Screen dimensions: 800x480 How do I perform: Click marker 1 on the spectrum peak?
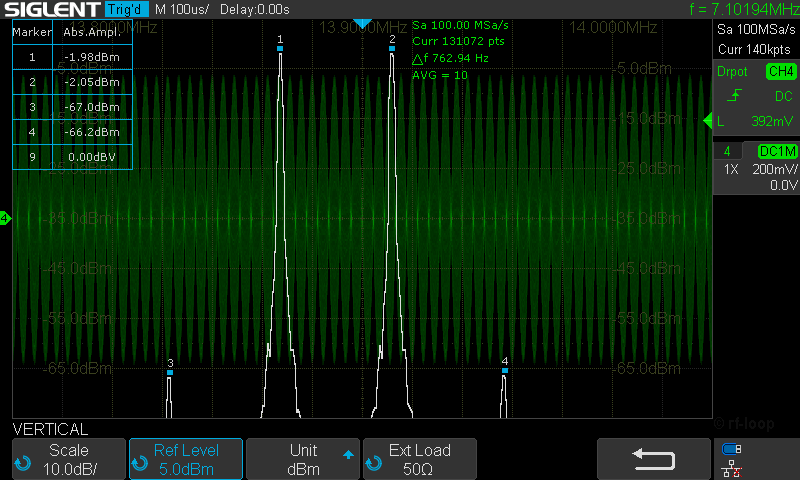pyautogui.click(x=280, y=48)
